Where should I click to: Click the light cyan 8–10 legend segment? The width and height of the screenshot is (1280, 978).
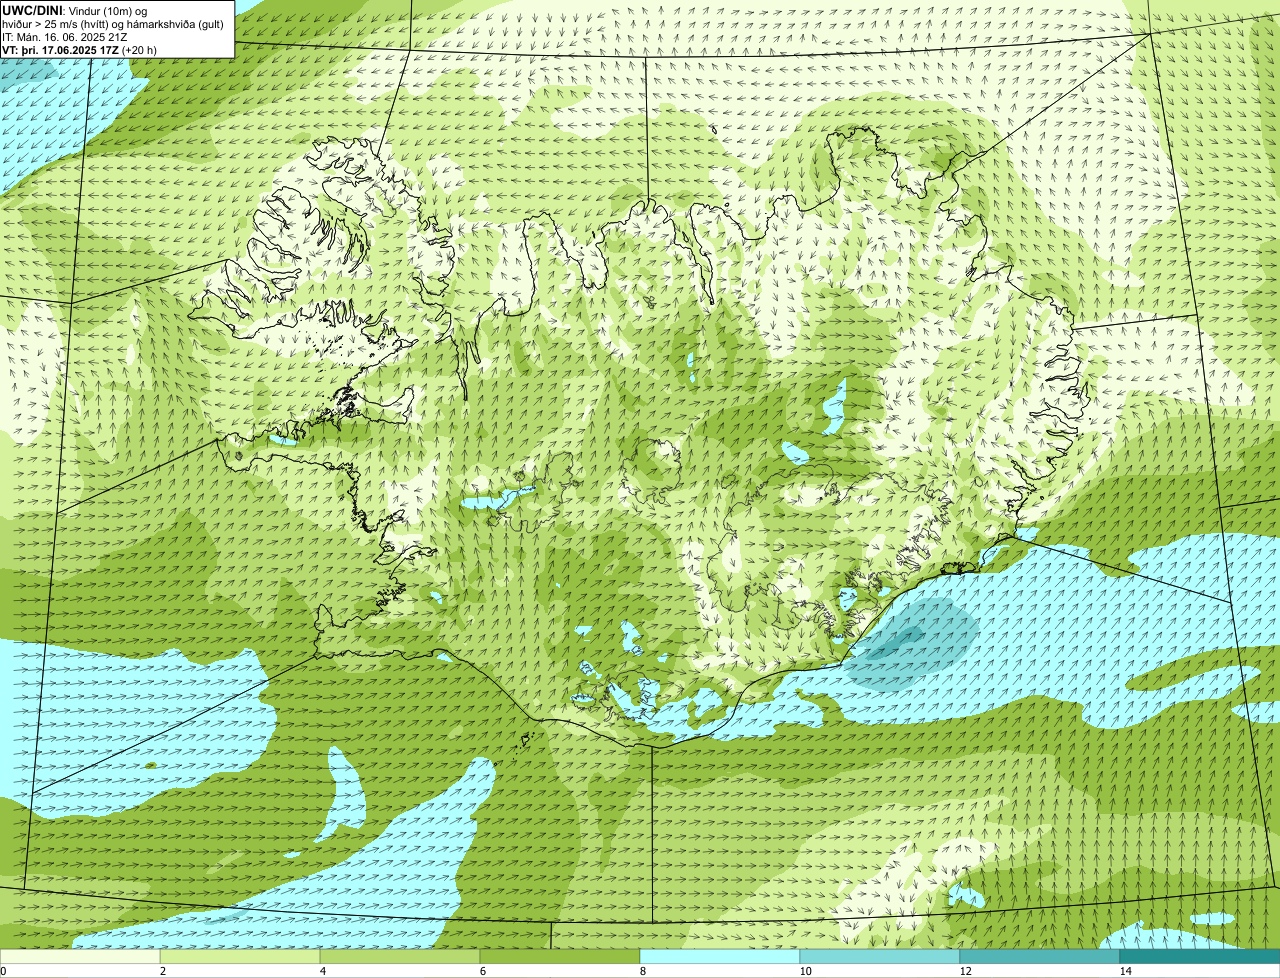click(x=720, y=956)
